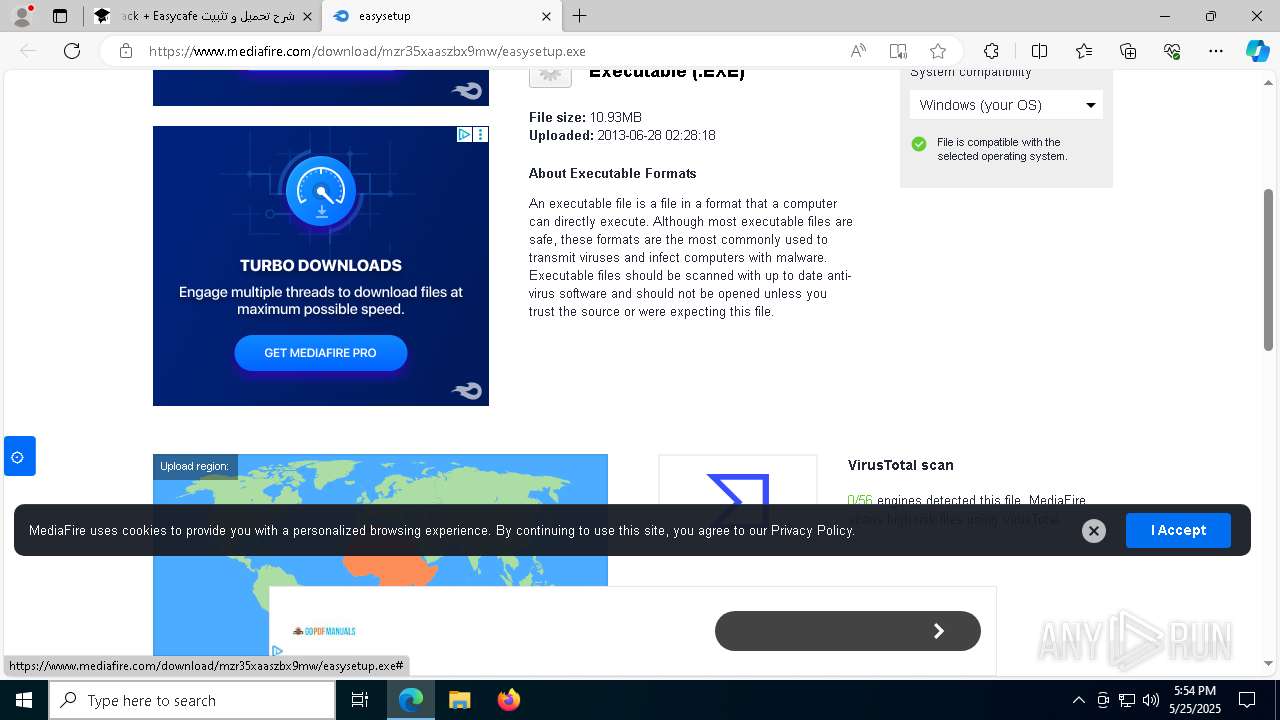Open the notification center icon
Image resolution: width=1280 pixels, height=720 pixels.
click(x=1247, y=700)
